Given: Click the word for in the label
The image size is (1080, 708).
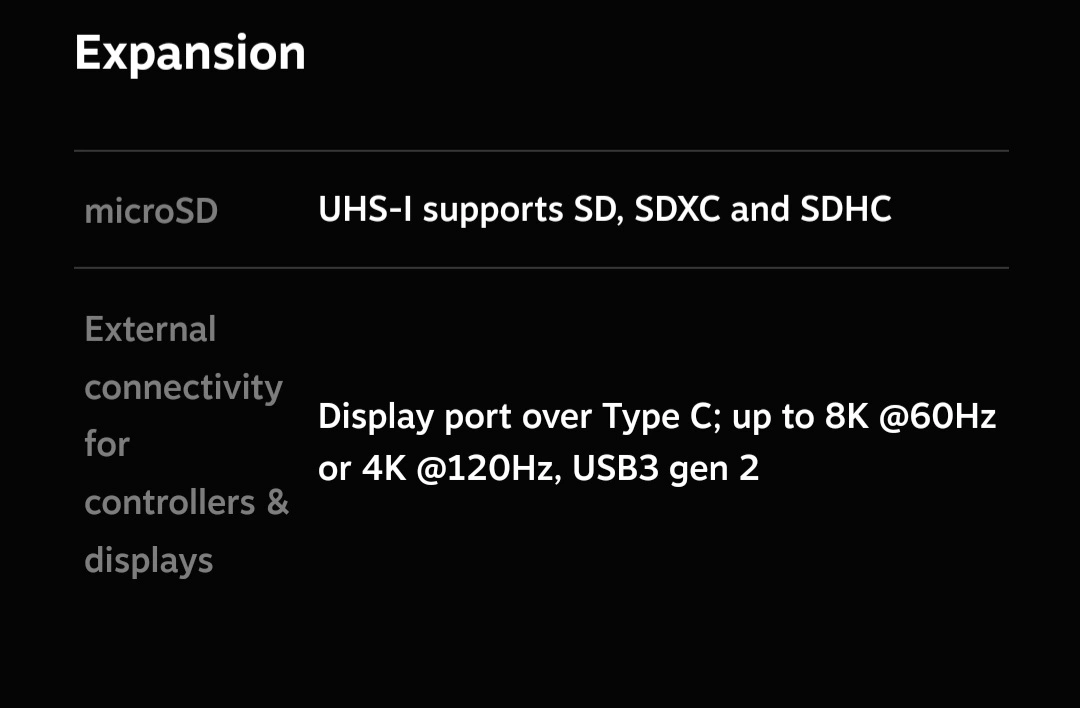Looking at the screenshot, I should [107, 444].
